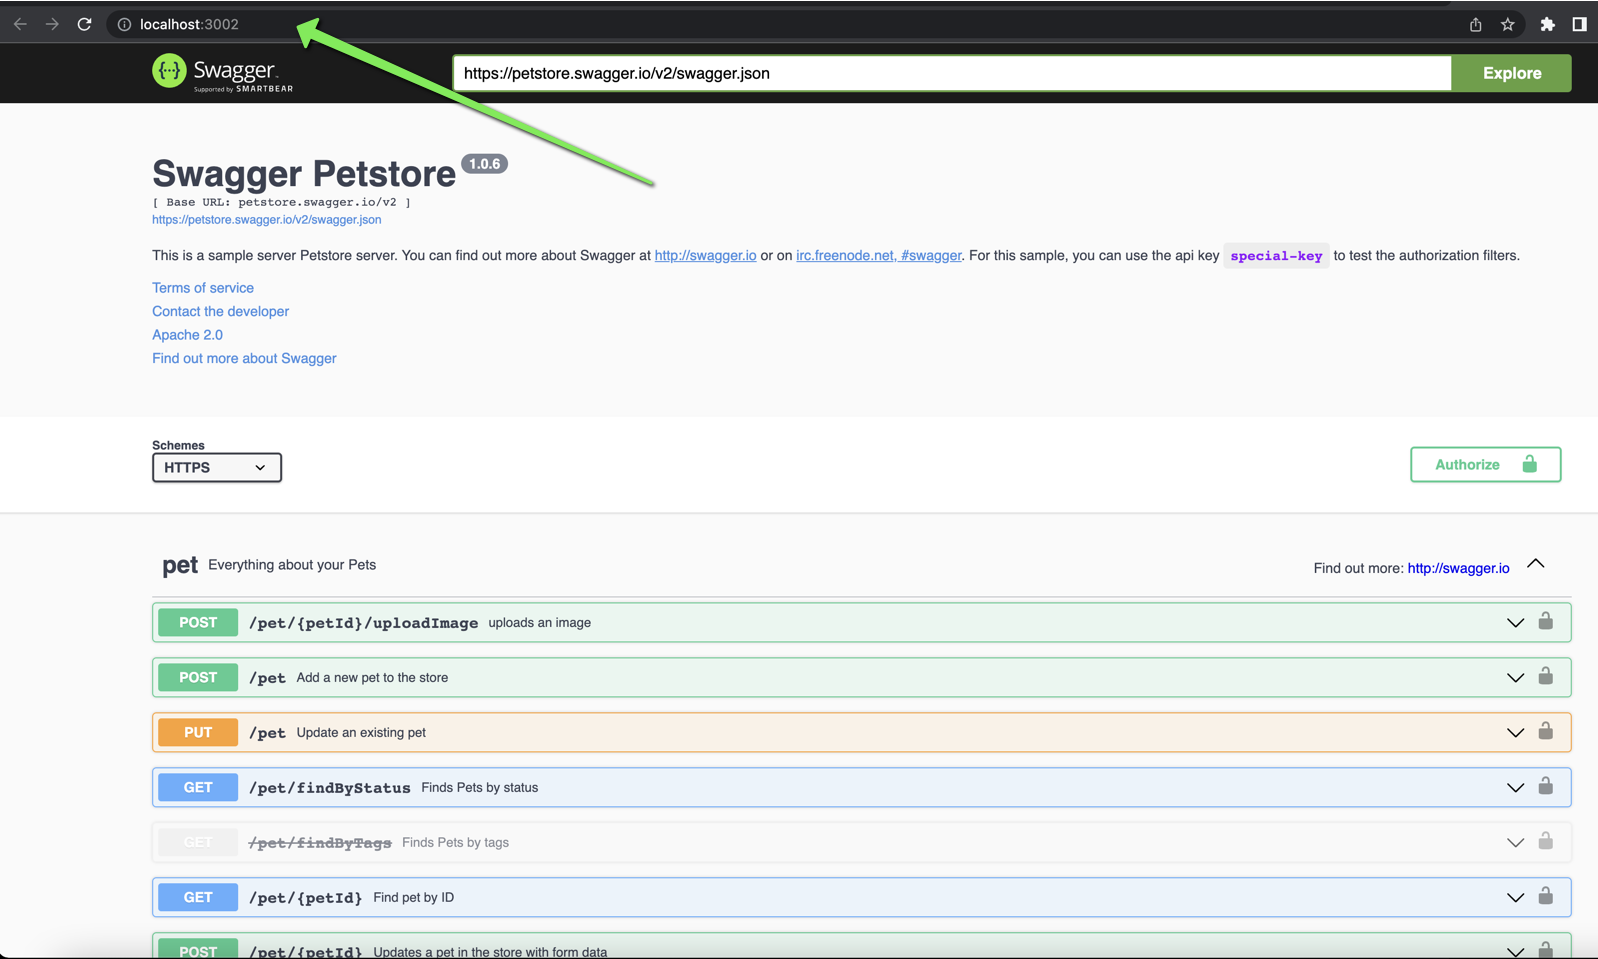Click the 'Update an existing pet' summary
Viewport: 1598px width, 959px height.
pos(361,733)
